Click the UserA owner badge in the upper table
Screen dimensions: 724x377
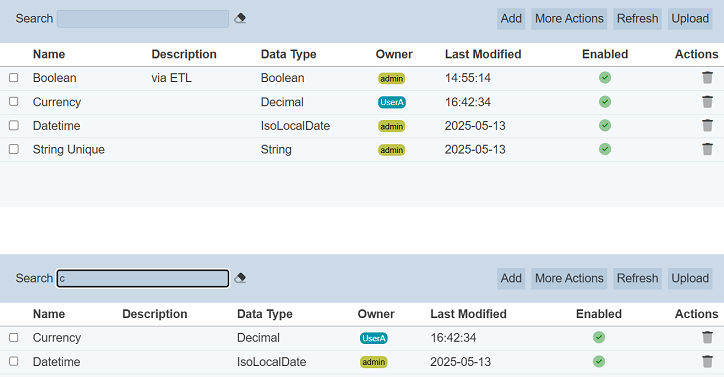[x=392, y=102]
